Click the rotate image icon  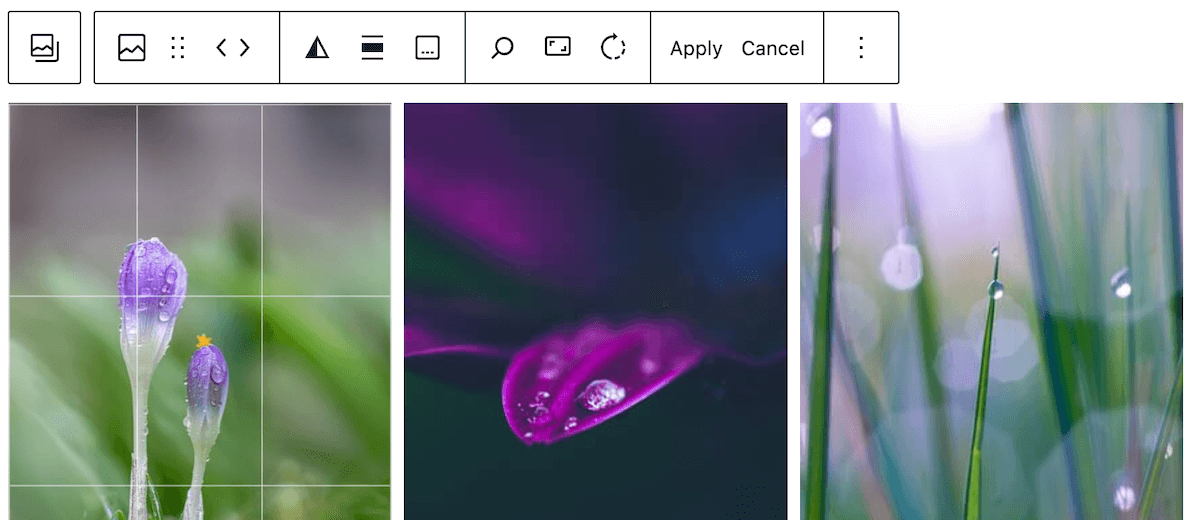(613, 48)
